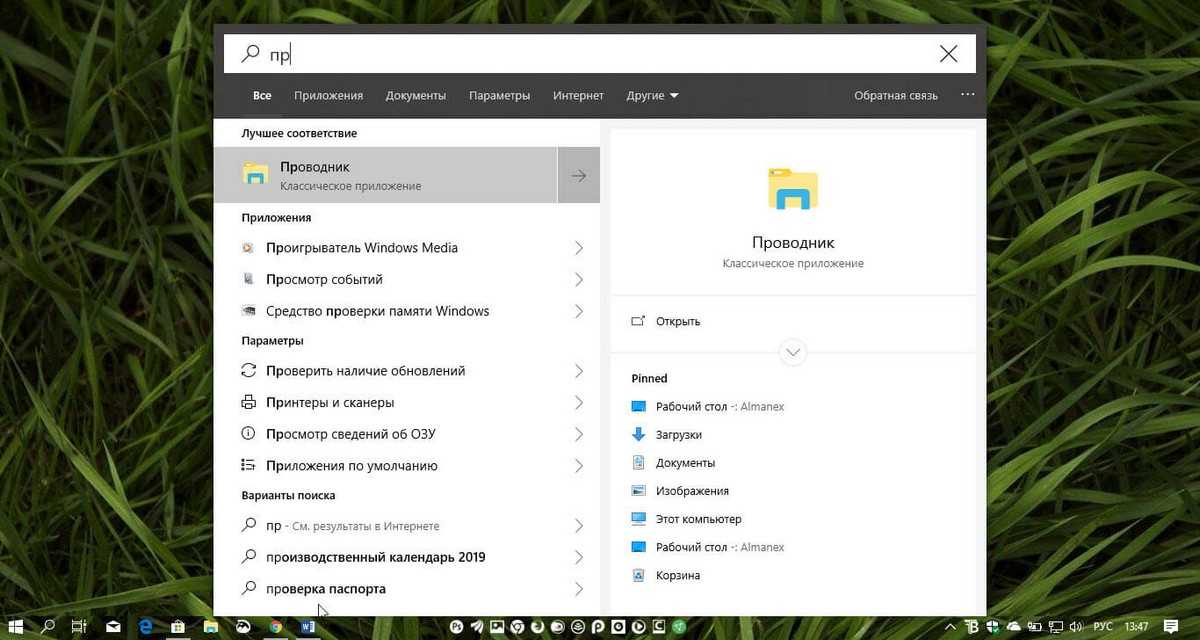Click the Загрузки pinned folder
Viewport: 1200px width, 640px height.
tap(678, 435)
